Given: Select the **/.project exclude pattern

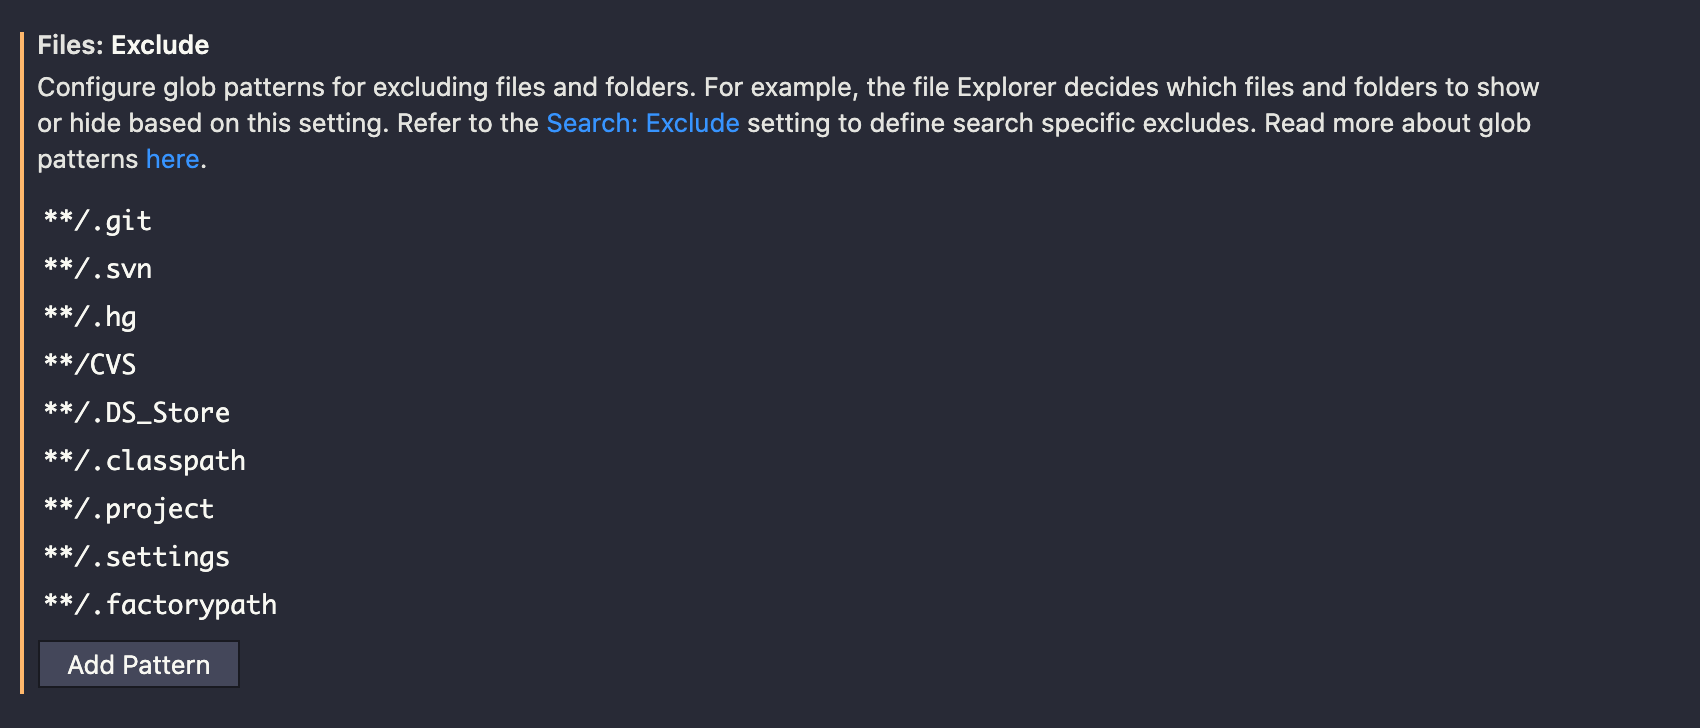Looking at the screenshot, I should pyautogui.click(x=128, y=508).
